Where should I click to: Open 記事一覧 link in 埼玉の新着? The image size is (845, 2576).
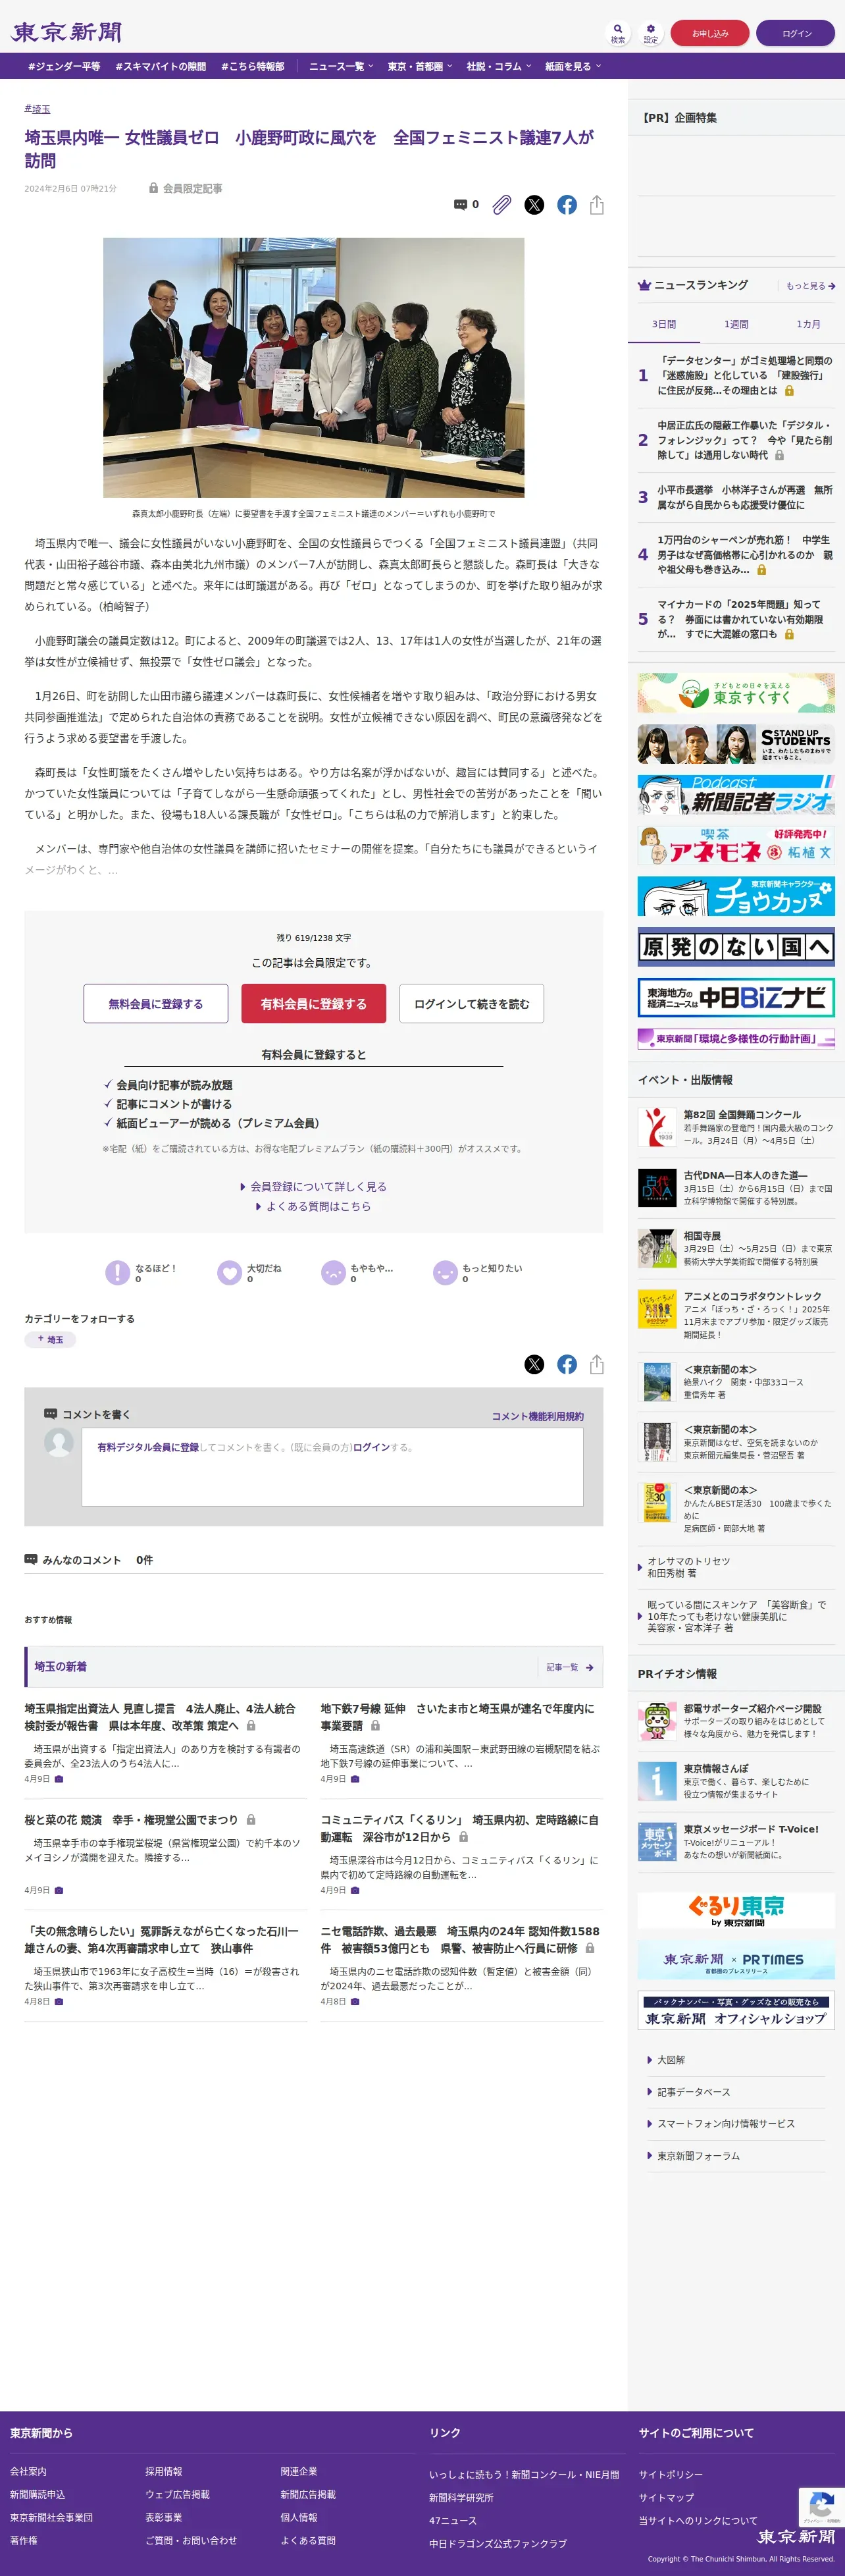pyautogui.click(x=570, y=1667)
